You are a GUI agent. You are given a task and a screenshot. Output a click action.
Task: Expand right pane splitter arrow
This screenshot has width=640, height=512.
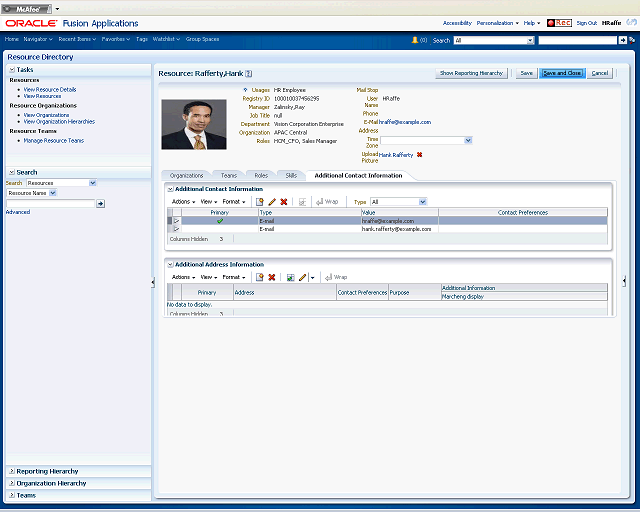coord(624,281)
